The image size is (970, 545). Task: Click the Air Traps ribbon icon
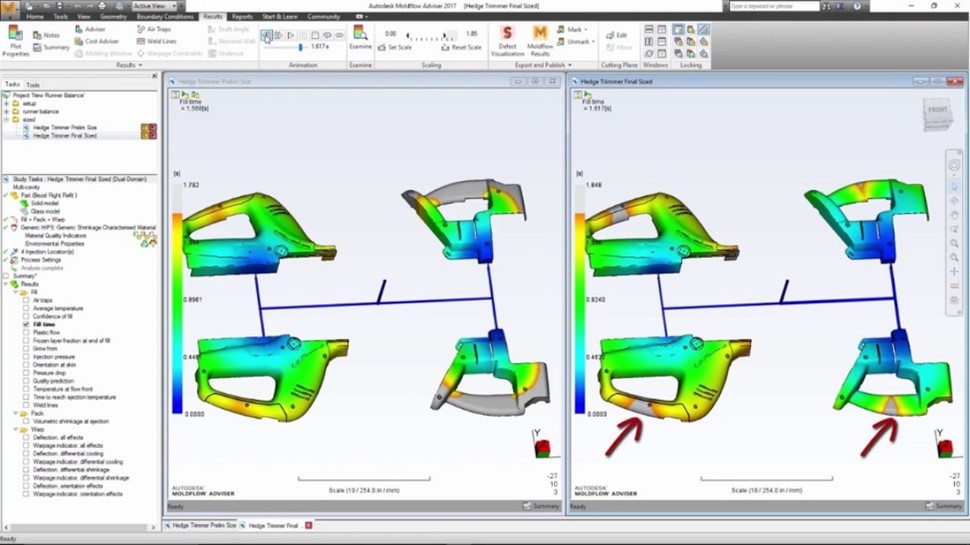[153, 30]
